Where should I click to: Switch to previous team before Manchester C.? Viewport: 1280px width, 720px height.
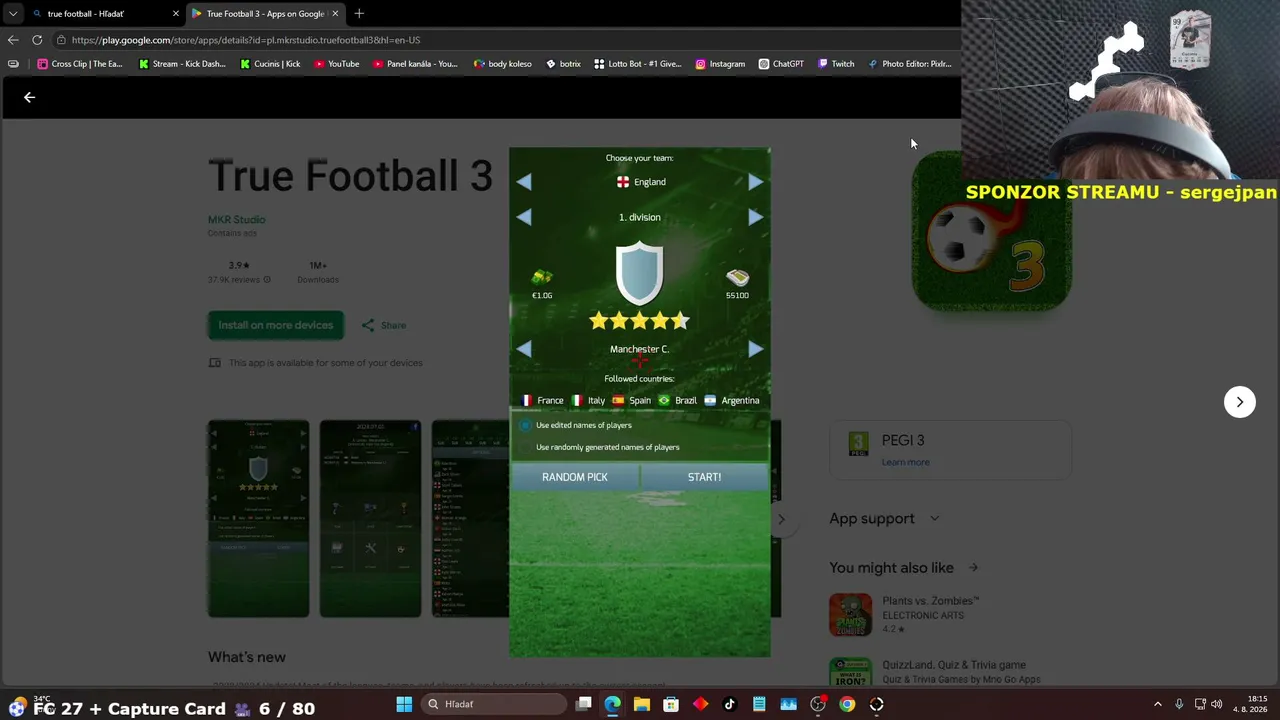pos(524,349)
